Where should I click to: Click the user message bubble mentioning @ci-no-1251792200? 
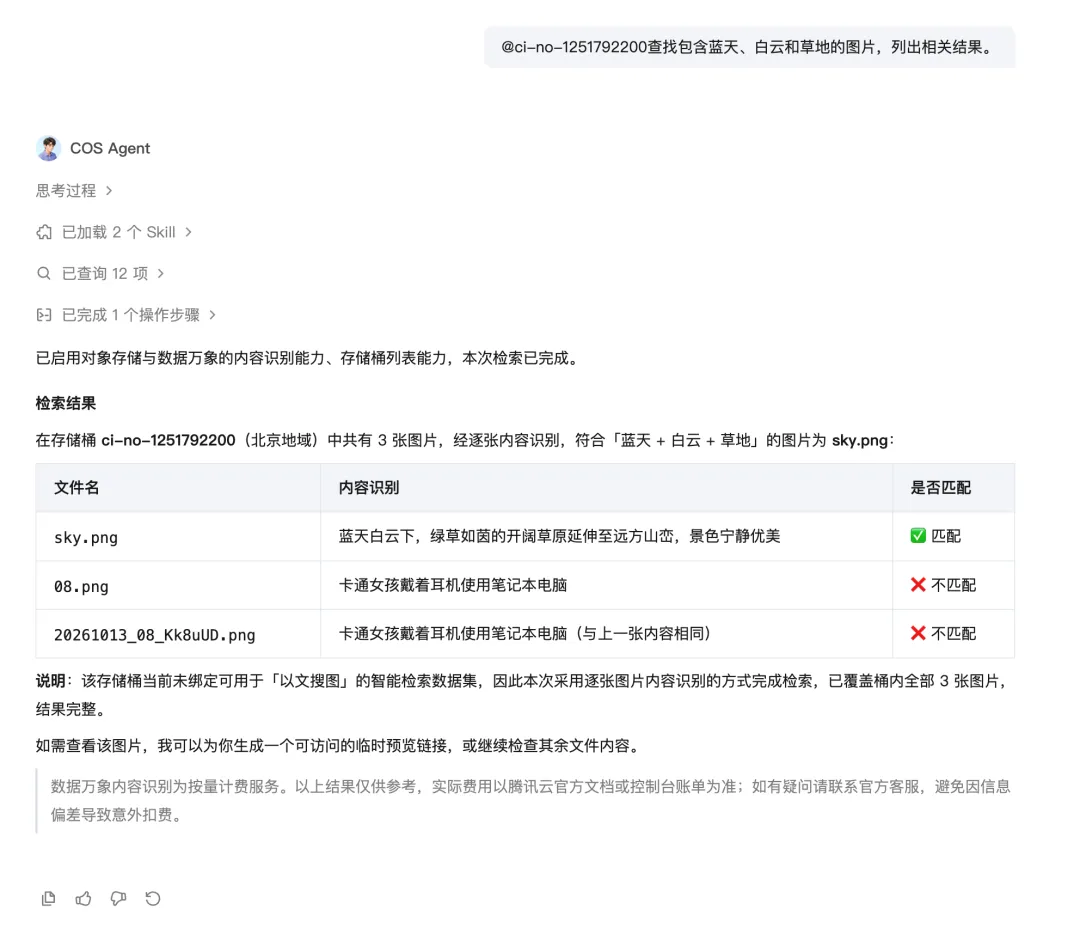coord(749,47)
